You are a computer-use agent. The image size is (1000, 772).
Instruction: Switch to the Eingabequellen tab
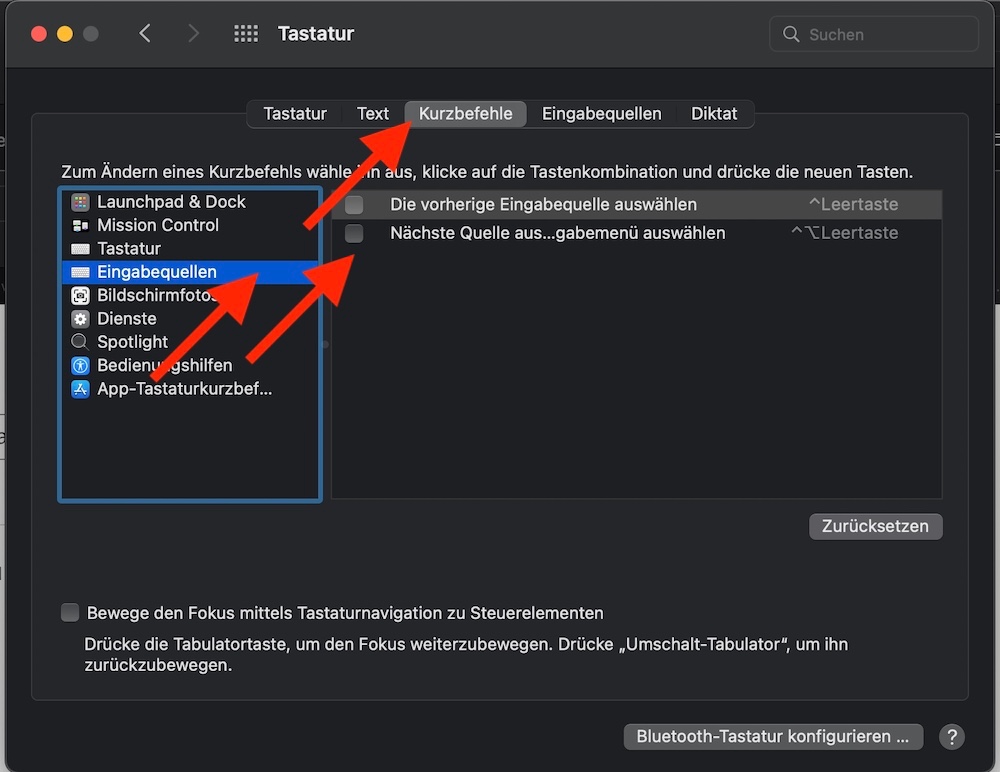(x=601, y=114)
